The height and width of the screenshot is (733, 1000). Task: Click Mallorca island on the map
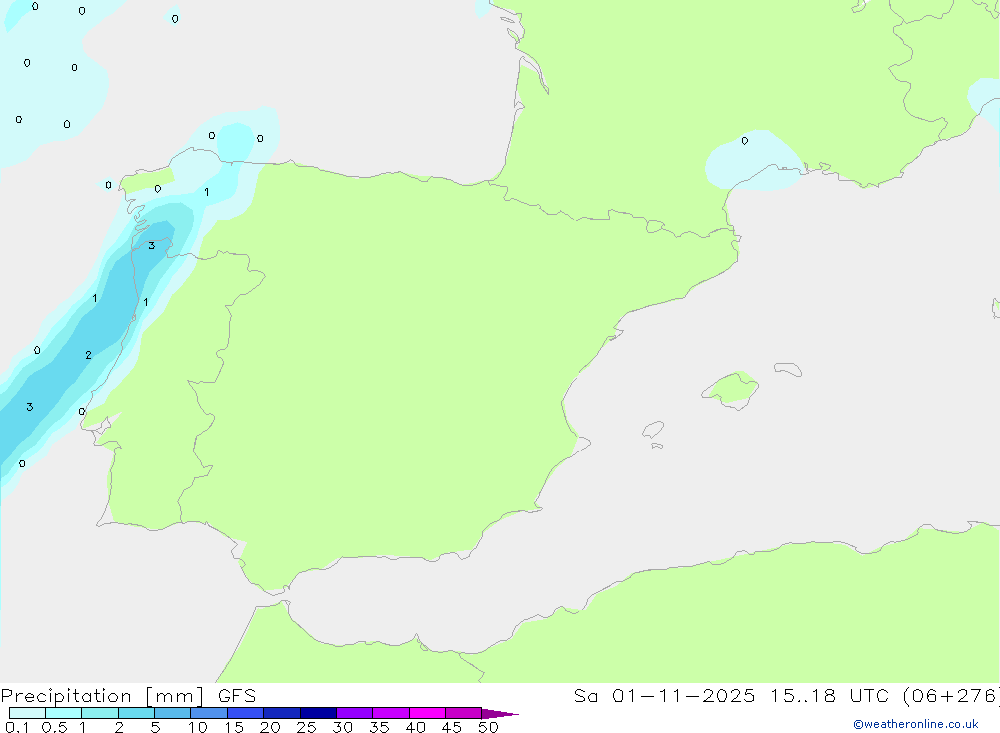pos(731,389)
